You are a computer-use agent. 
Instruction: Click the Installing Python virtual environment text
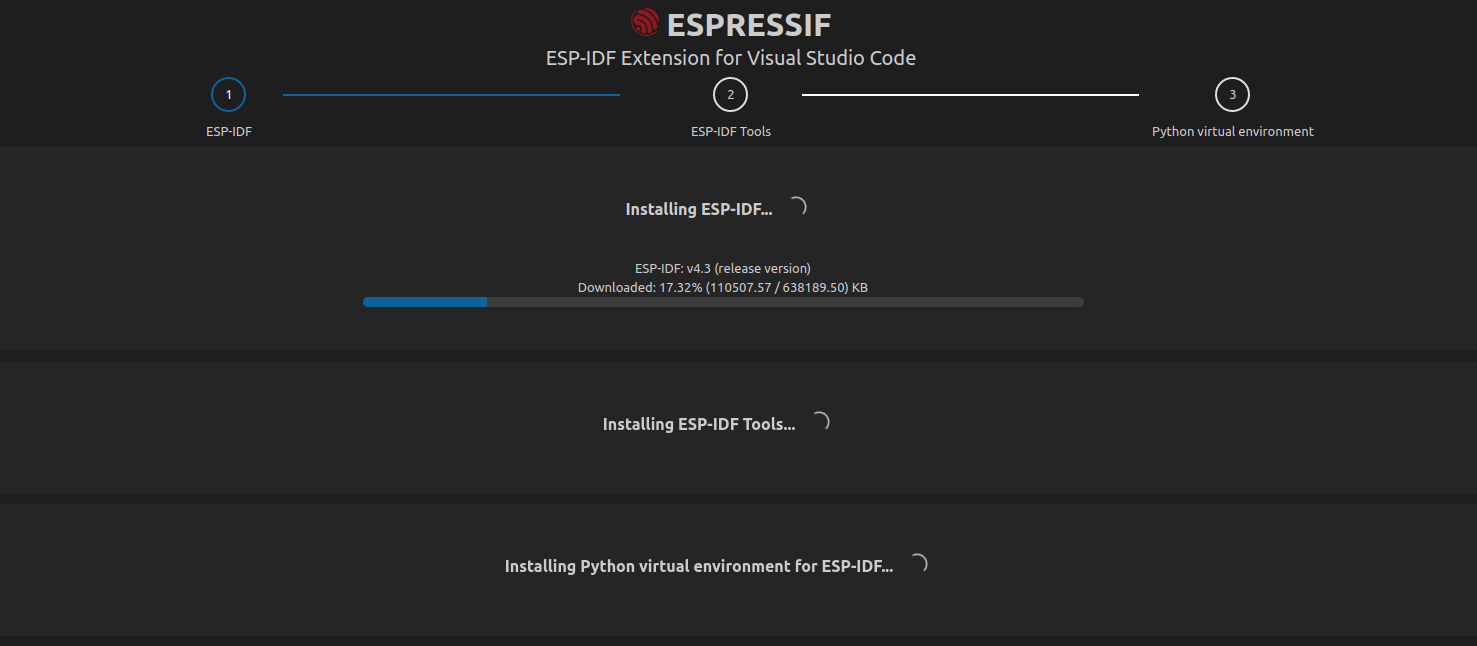698,565
